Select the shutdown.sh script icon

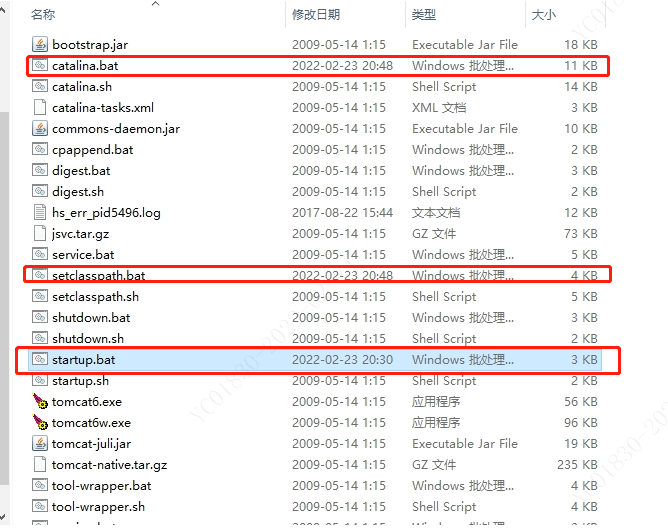(40, 338)
